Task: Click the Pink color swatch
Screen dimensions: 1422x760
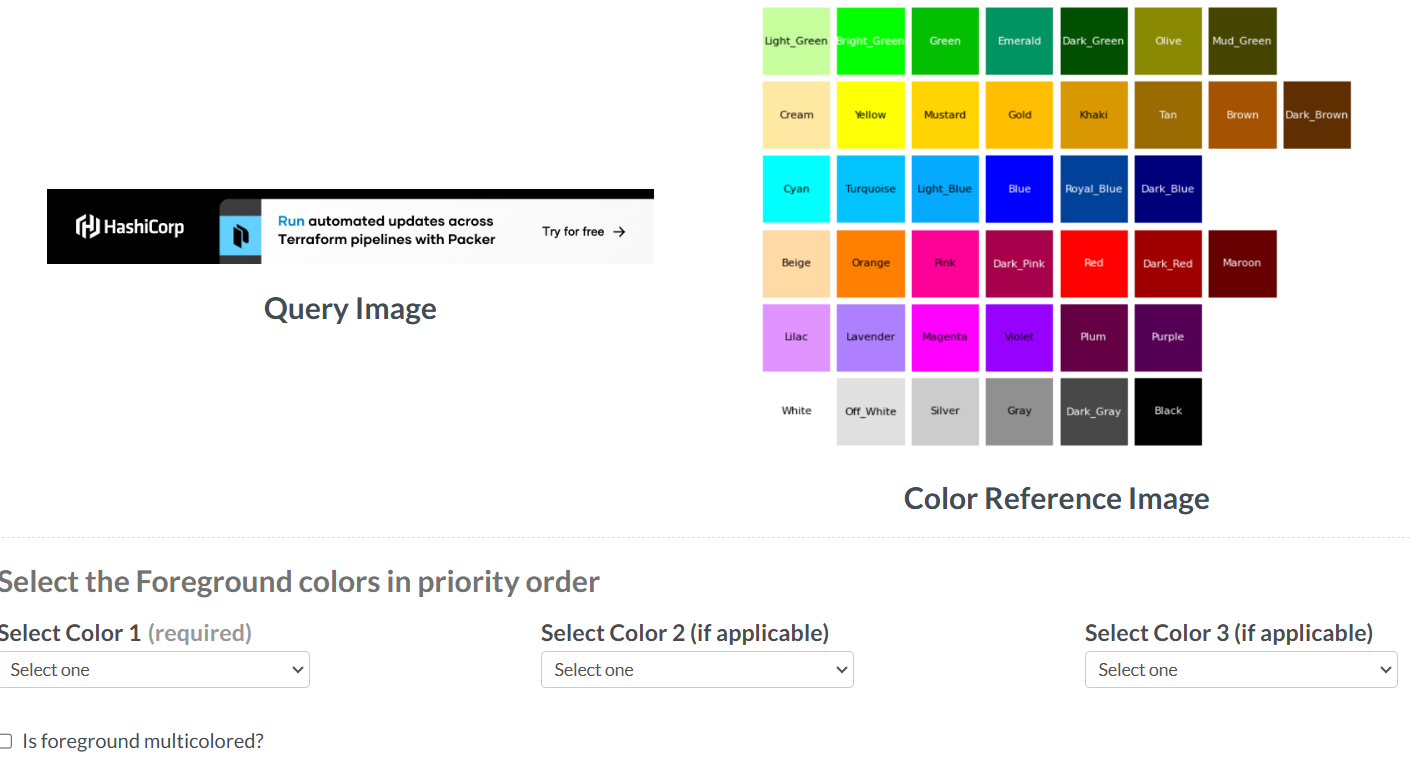Action: click(945, 263)
